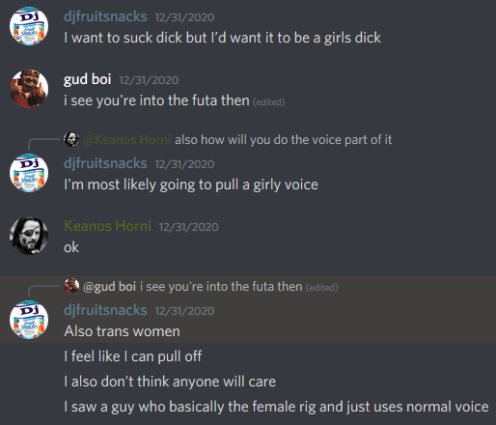Click djfruitsnacks avatar beside "Also trans women"
Viewport: 496px width, 425px height.
29,320
